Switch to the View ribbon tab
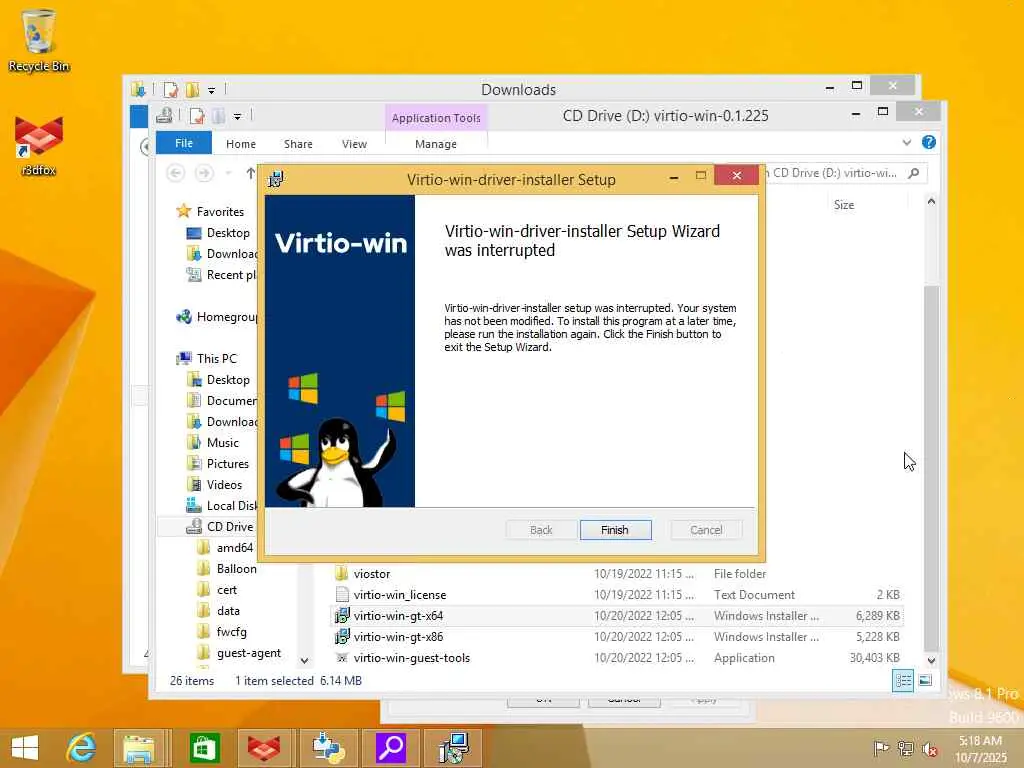 coord(354,144)
